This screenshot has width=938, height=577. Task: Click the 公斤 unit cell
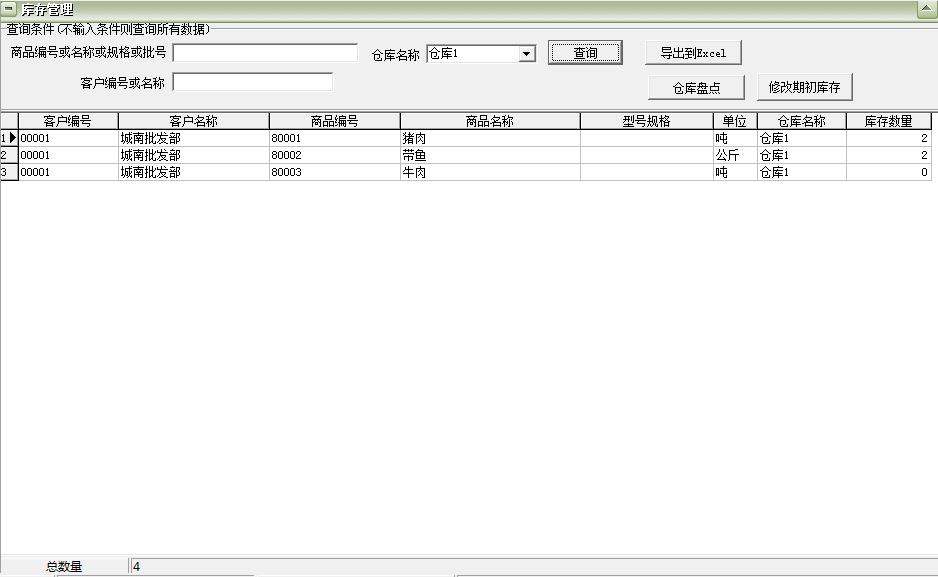(x=735, y=155)
